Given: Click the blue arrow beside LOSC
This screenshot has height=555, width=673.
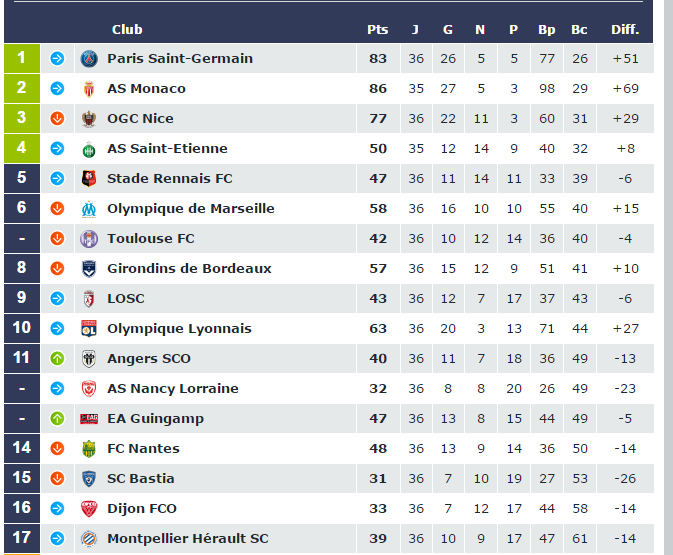Looking at the screenshot, I should click(x=57, y=299).
